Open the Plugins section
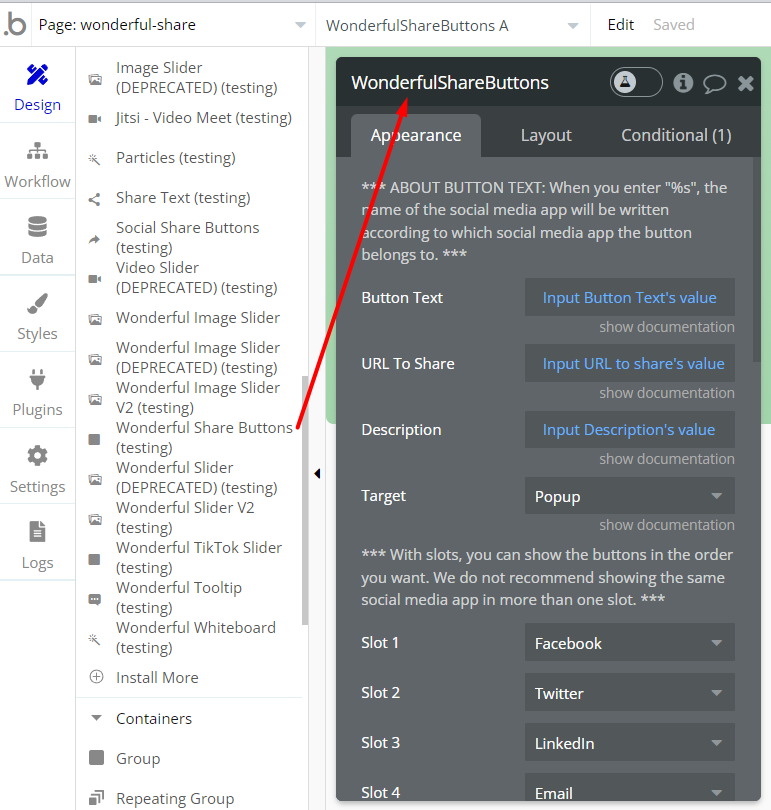The height and width of the screenshot is (810, 771). [x=37, y=392]
